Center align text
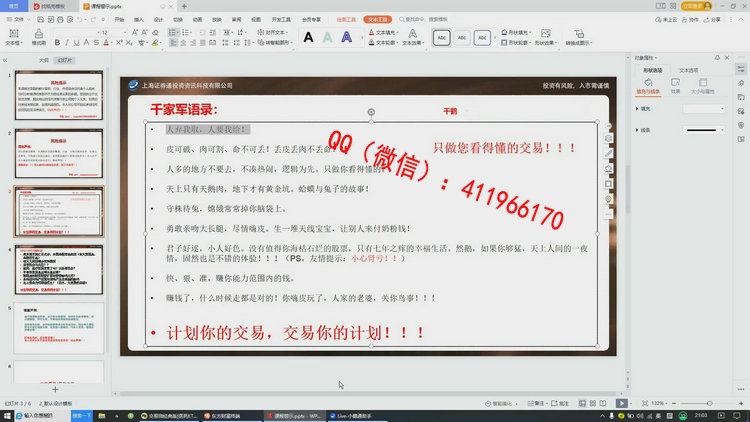 [x=183, y=43]
